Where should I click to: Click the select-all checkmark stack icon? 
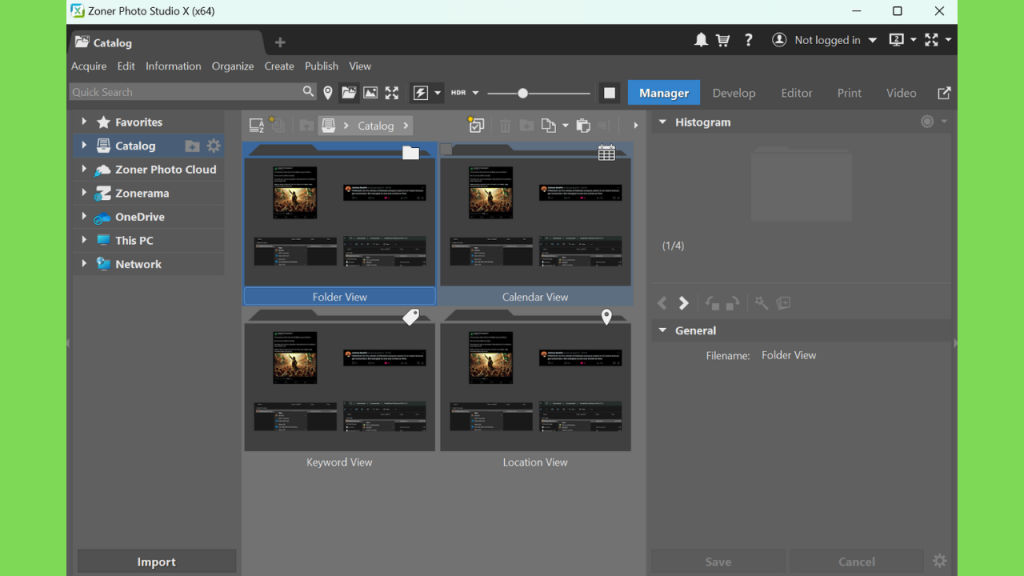[x=476, y=125]
